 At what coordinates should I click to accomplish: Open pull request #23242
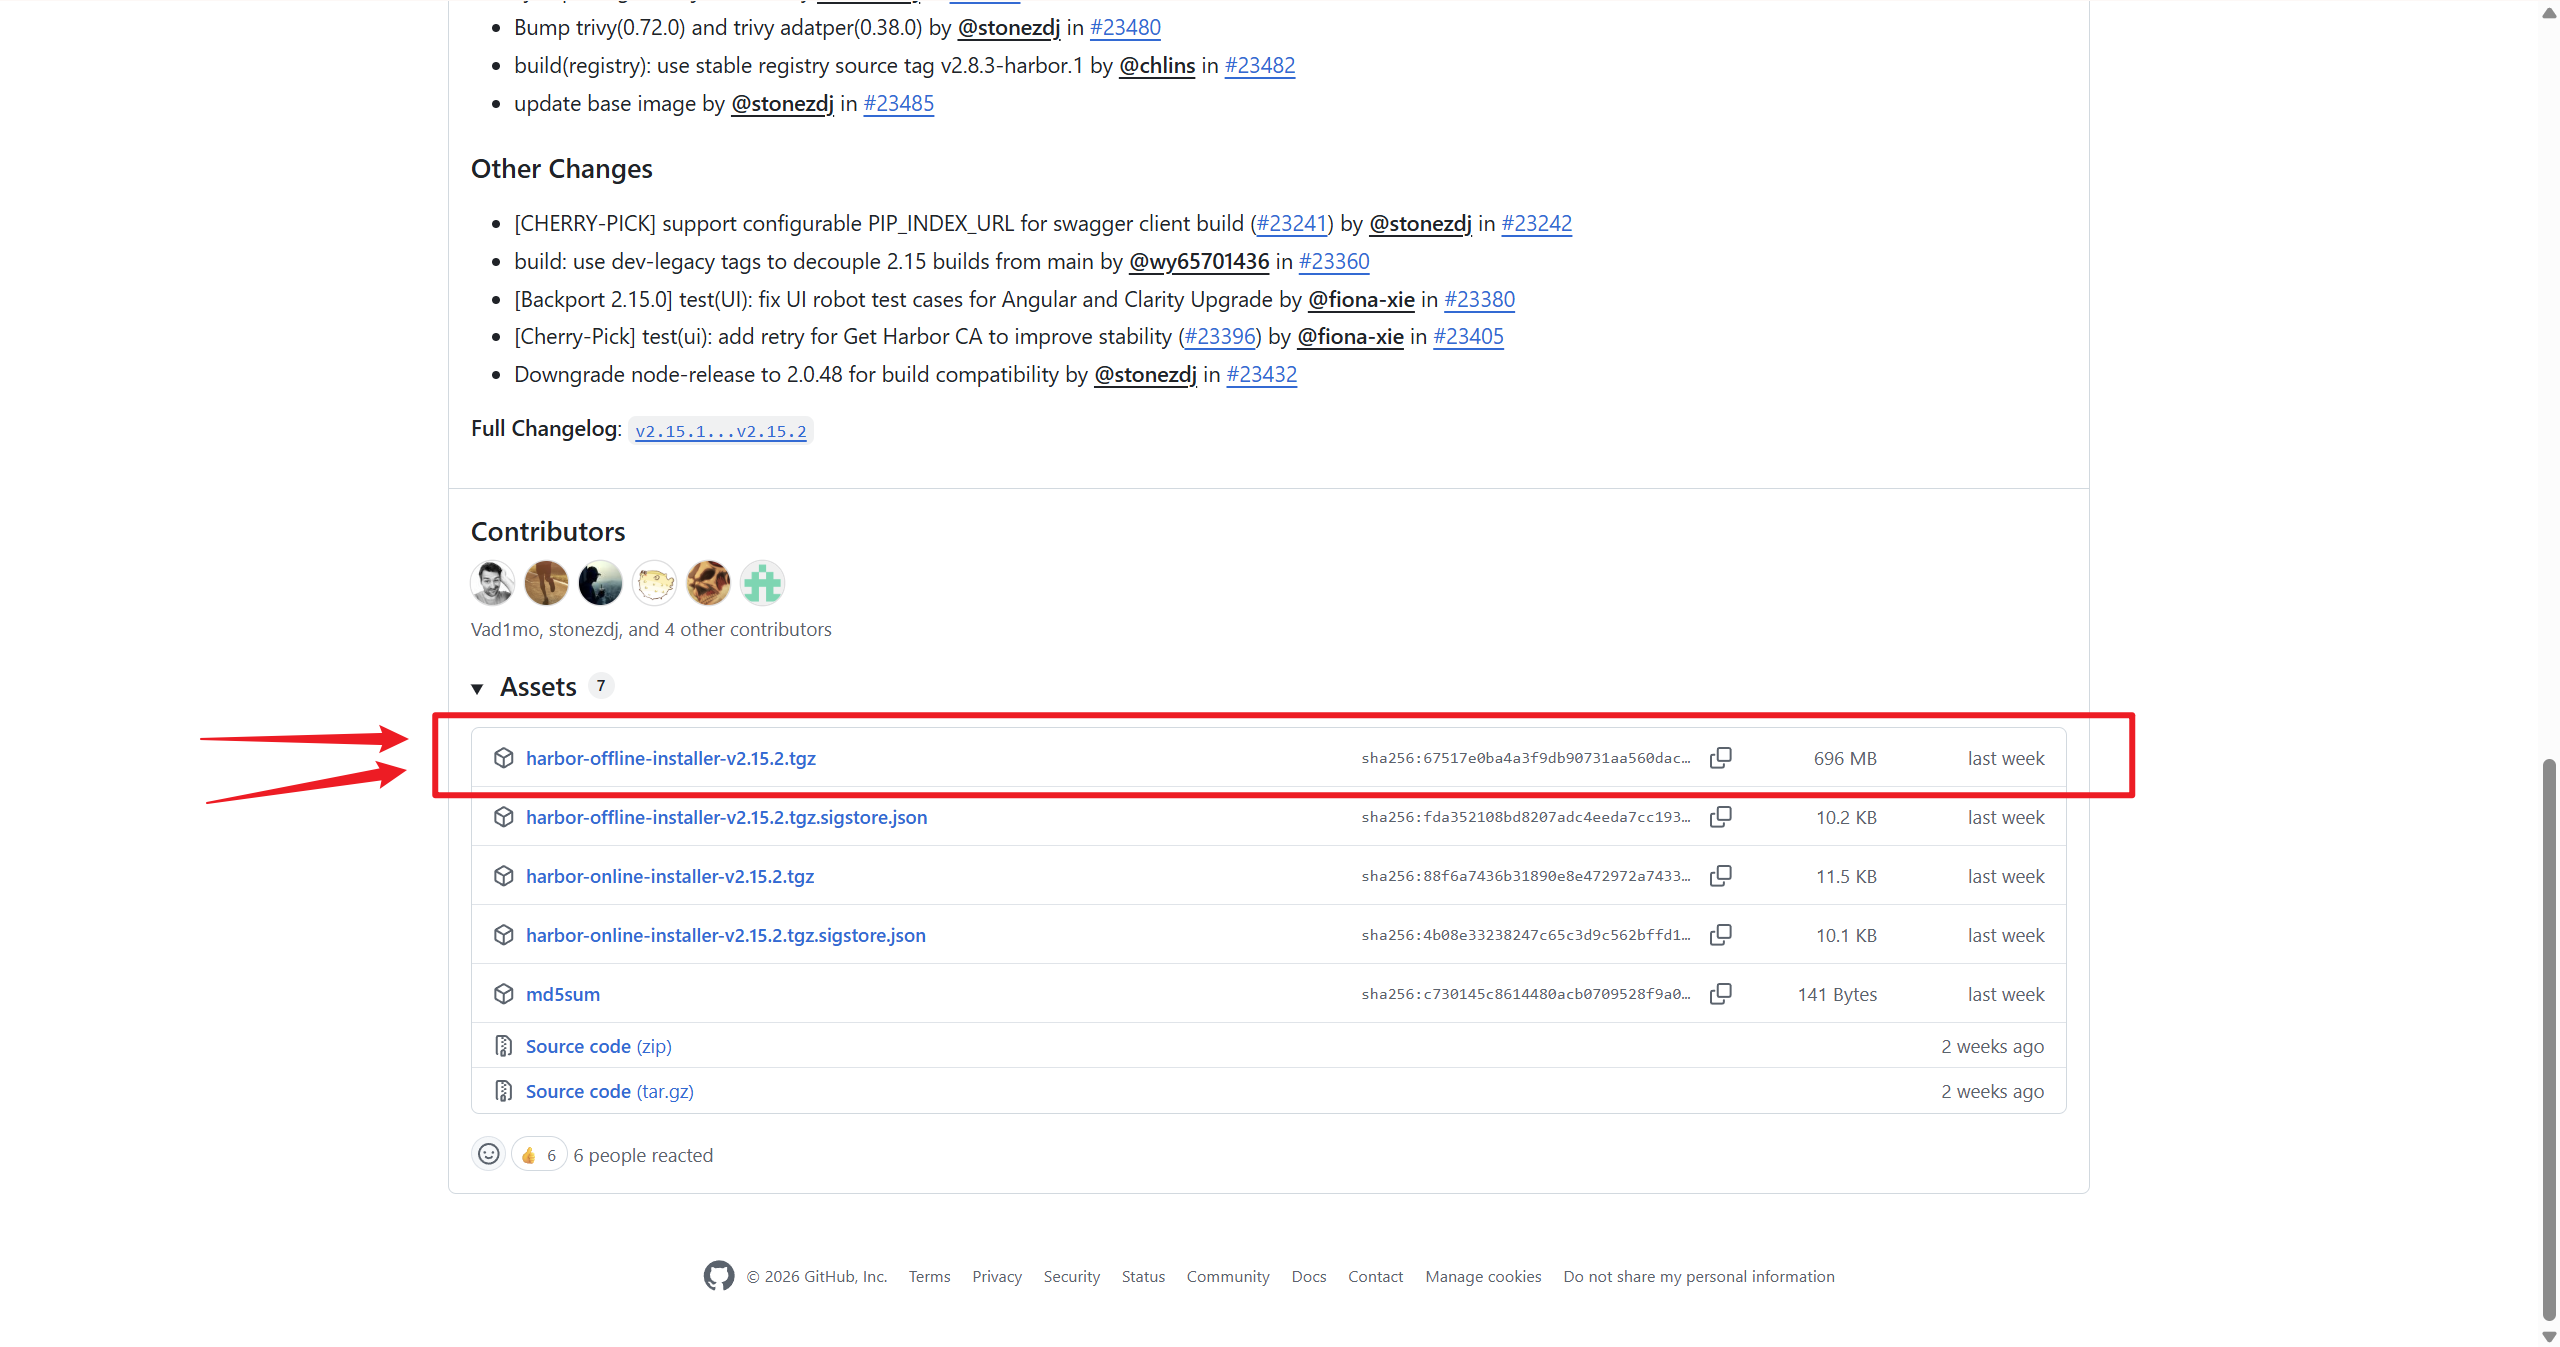pyautogui.click(x=1537, y=223)
